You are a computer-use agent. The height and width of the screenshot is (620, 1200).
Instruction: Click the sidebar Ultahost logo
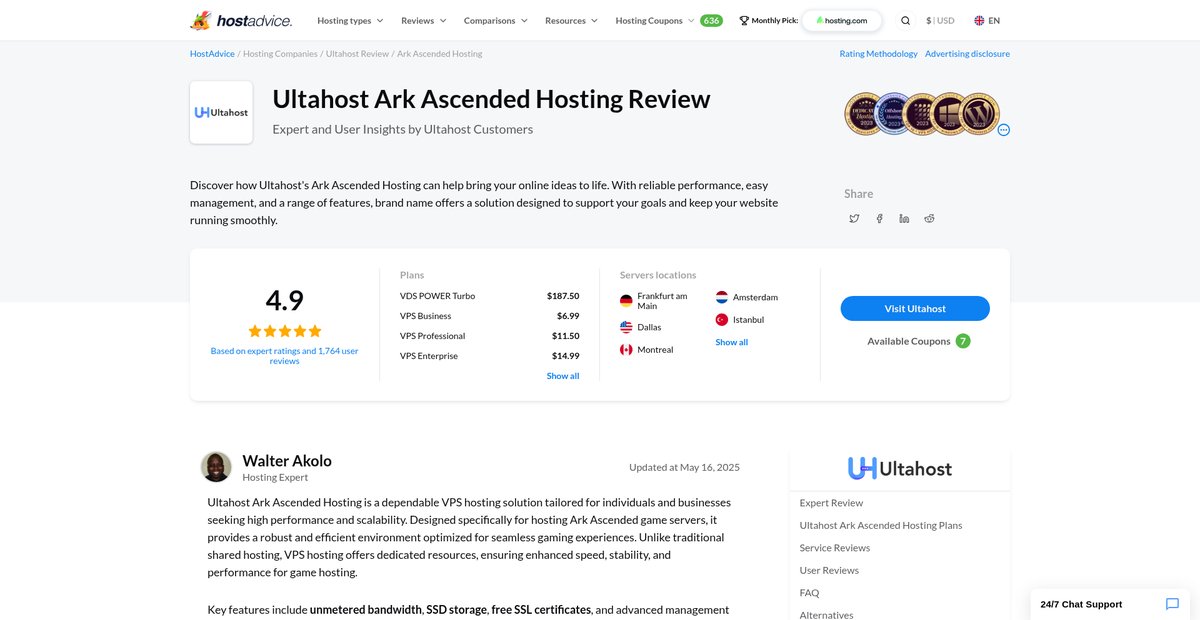(900, 468)
